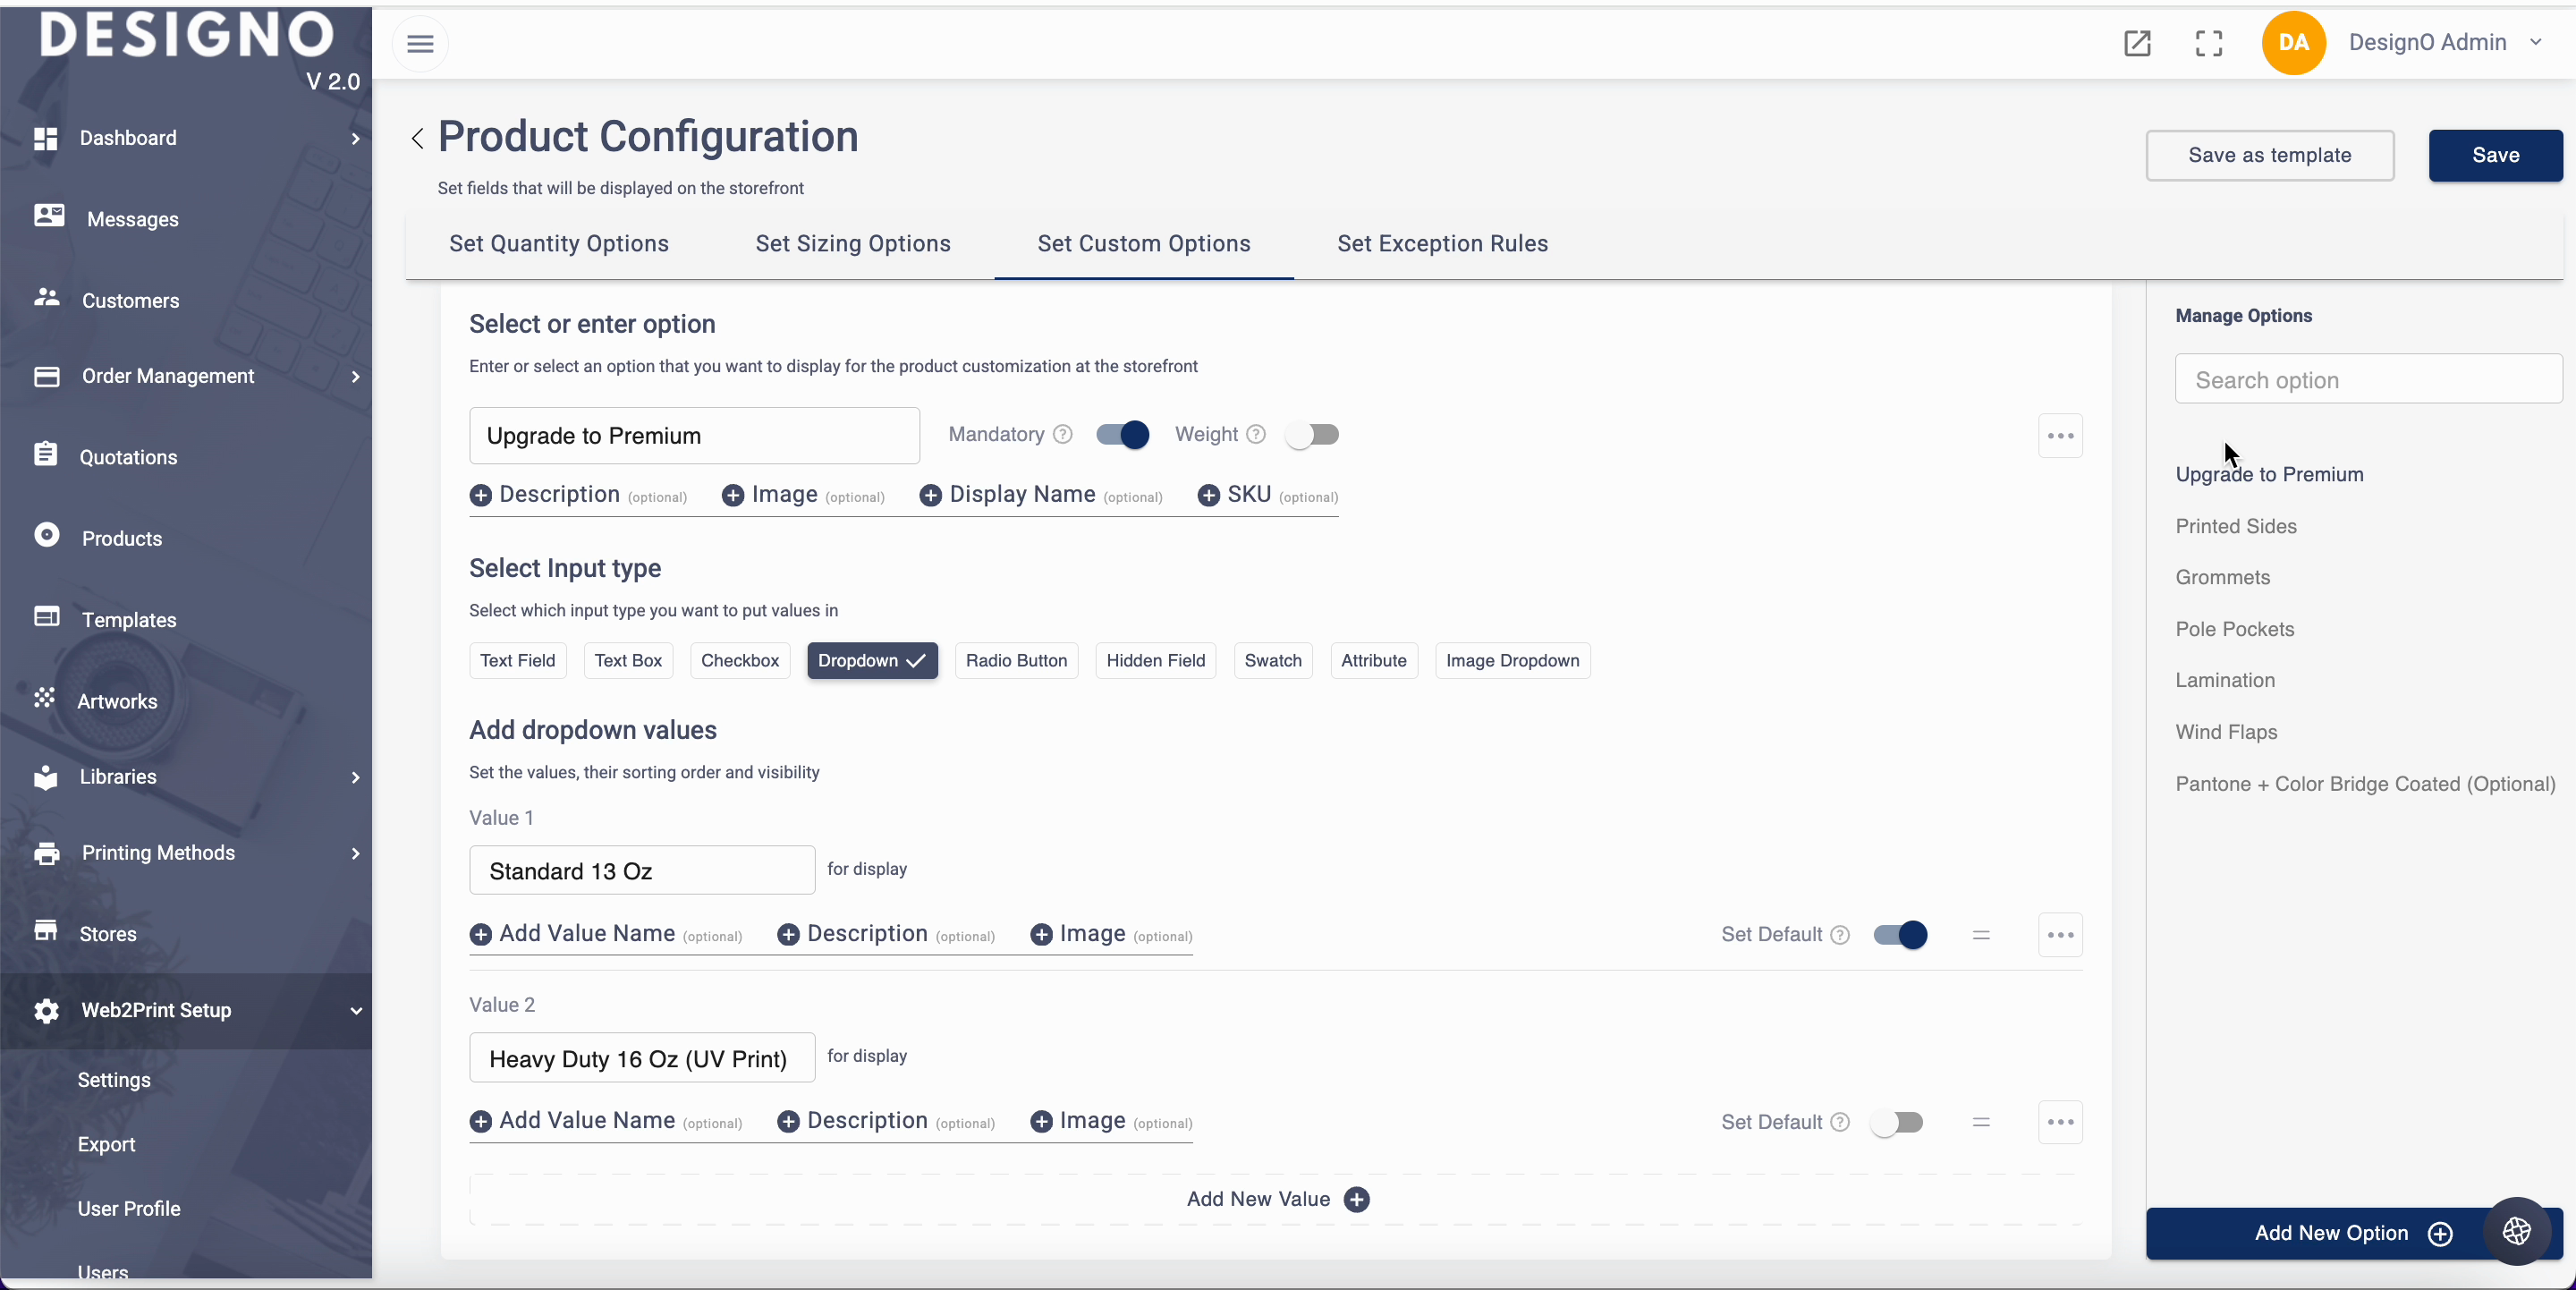
Task: Click the back arrow beside Product Configuration
Action: (x=417, y=138)
